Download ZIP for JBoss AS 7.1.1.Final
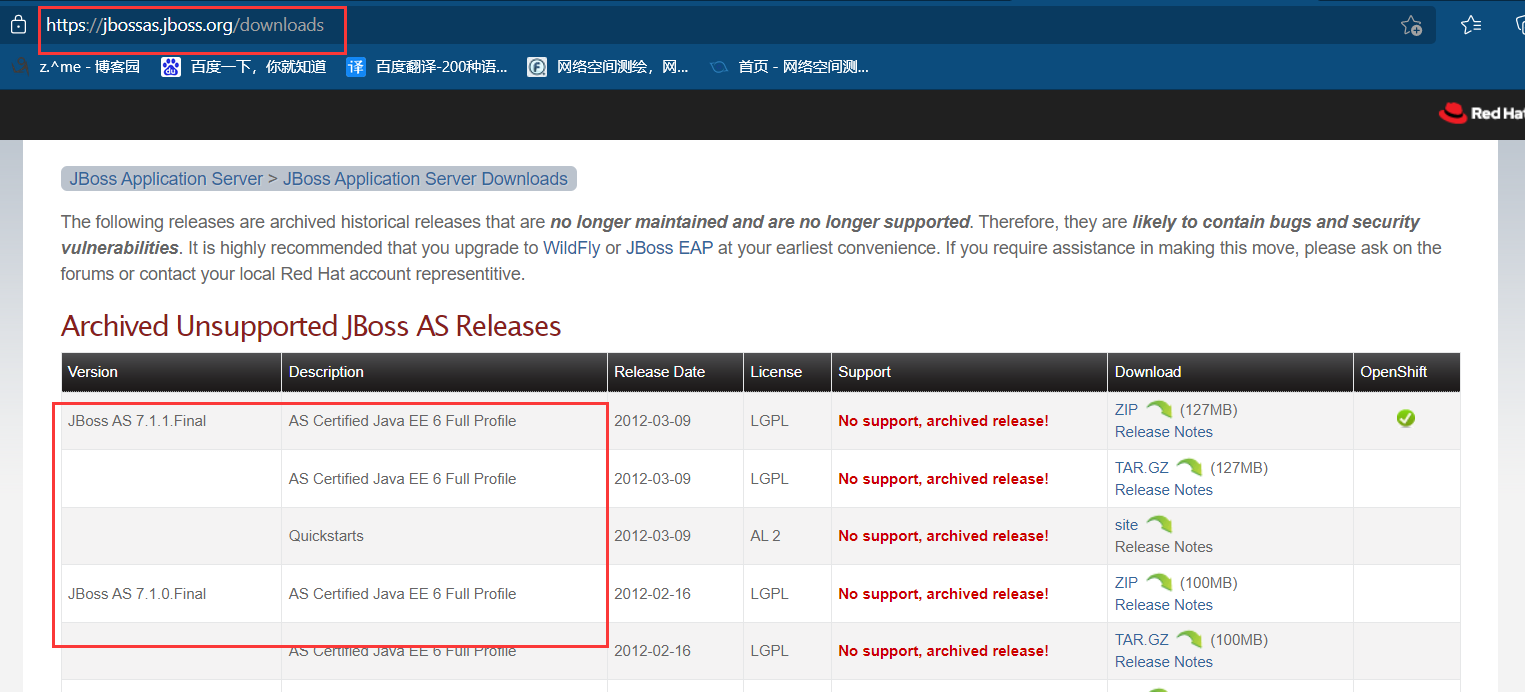The height and width of the screenshot is (692, 1525). (x=1126, y=409)
